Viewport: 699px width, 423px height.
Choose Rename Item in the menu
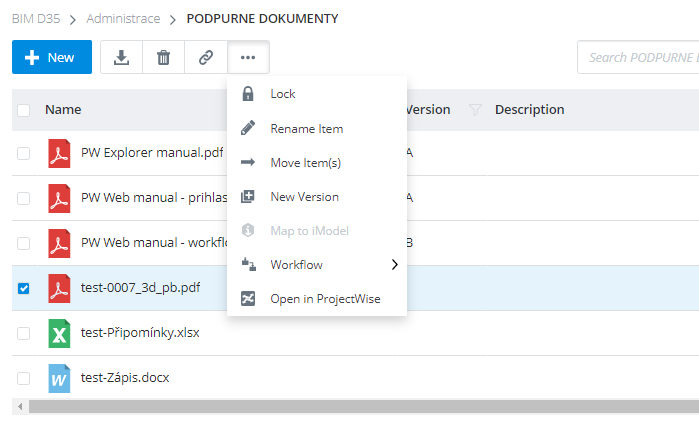tap(306, 129)
